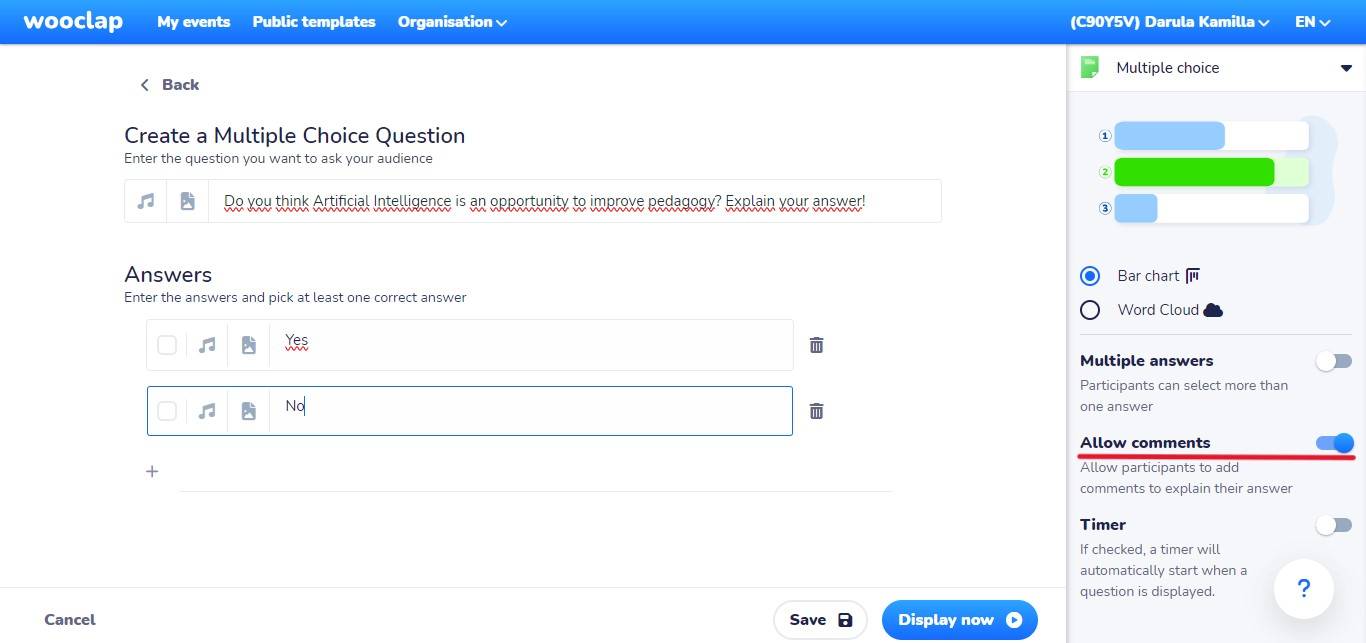Delete the No answer with the trash icon

tap(817, 411)
